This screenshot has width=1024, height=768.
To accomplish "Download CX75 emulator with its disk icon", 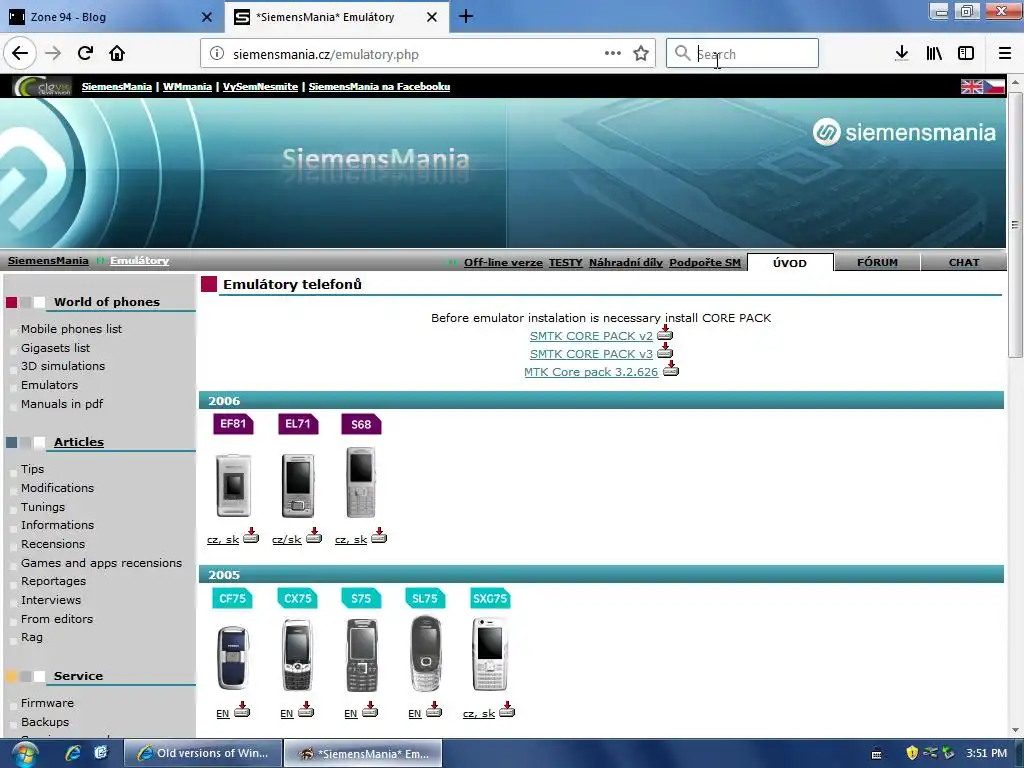I will tap(306, 710).
